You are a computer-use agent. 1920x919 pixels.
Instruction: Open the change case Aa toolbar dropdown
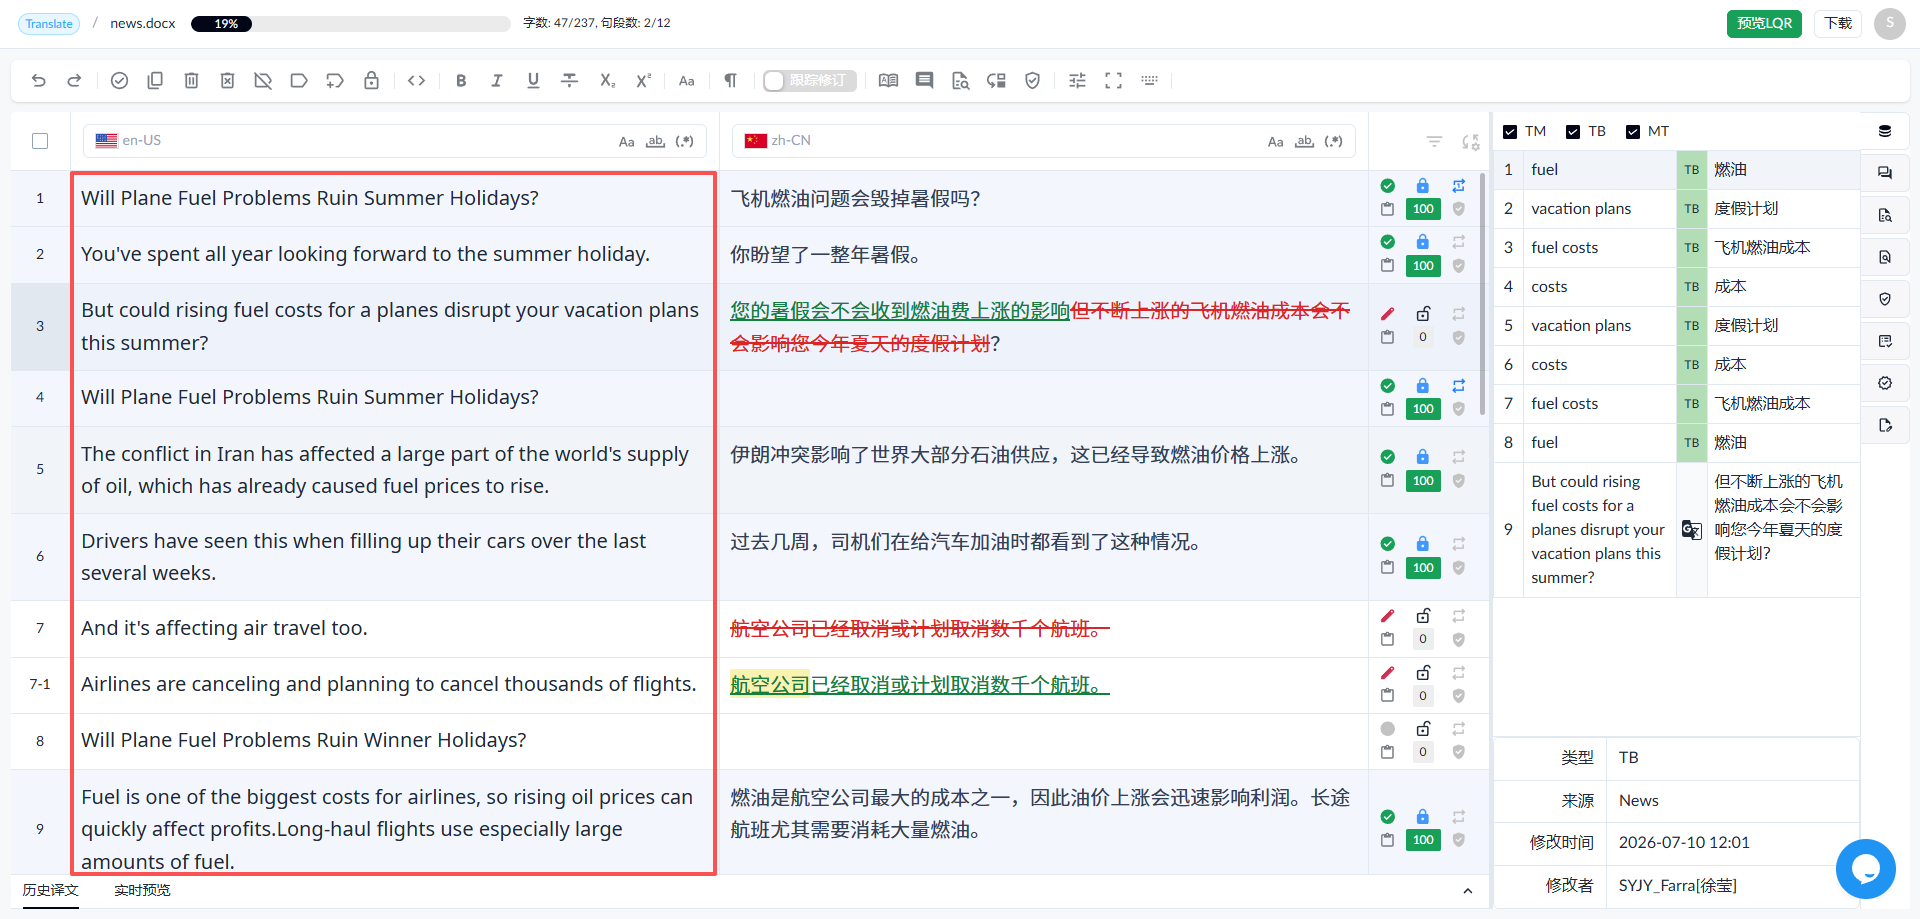coord(686,81)
